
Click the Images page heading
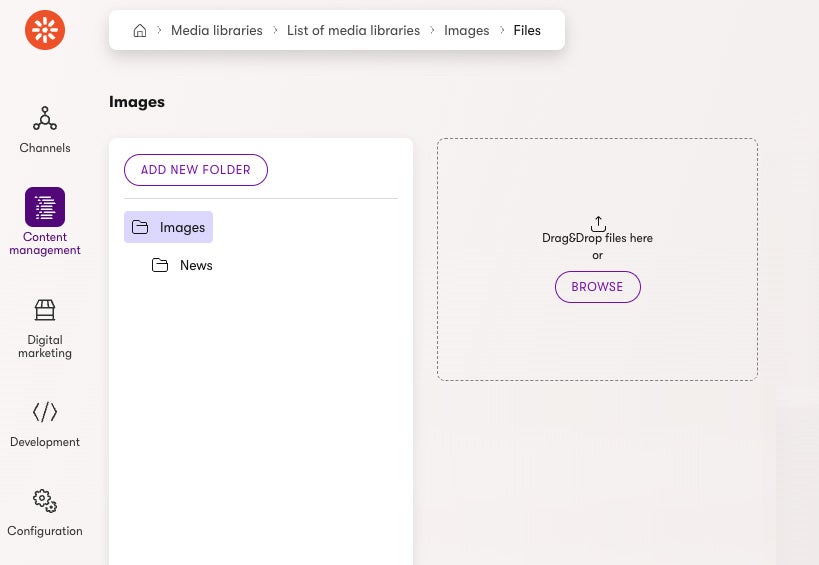(x=137, y=102)
